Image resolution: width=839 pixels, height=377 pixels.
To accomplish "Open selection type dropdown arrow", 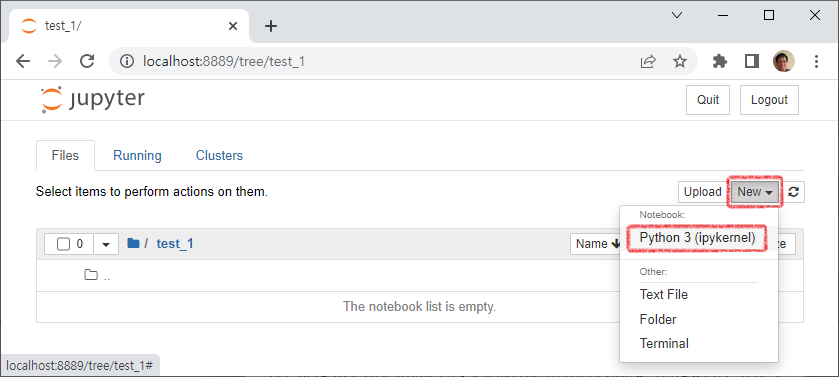I will (106, 244).
